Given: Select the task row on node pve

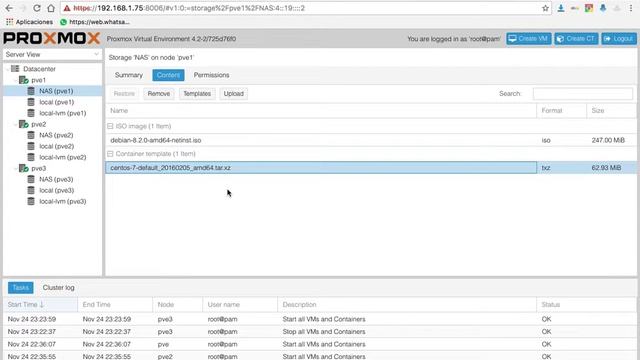Looking at the screenshot, I should (x=320, y=344).
